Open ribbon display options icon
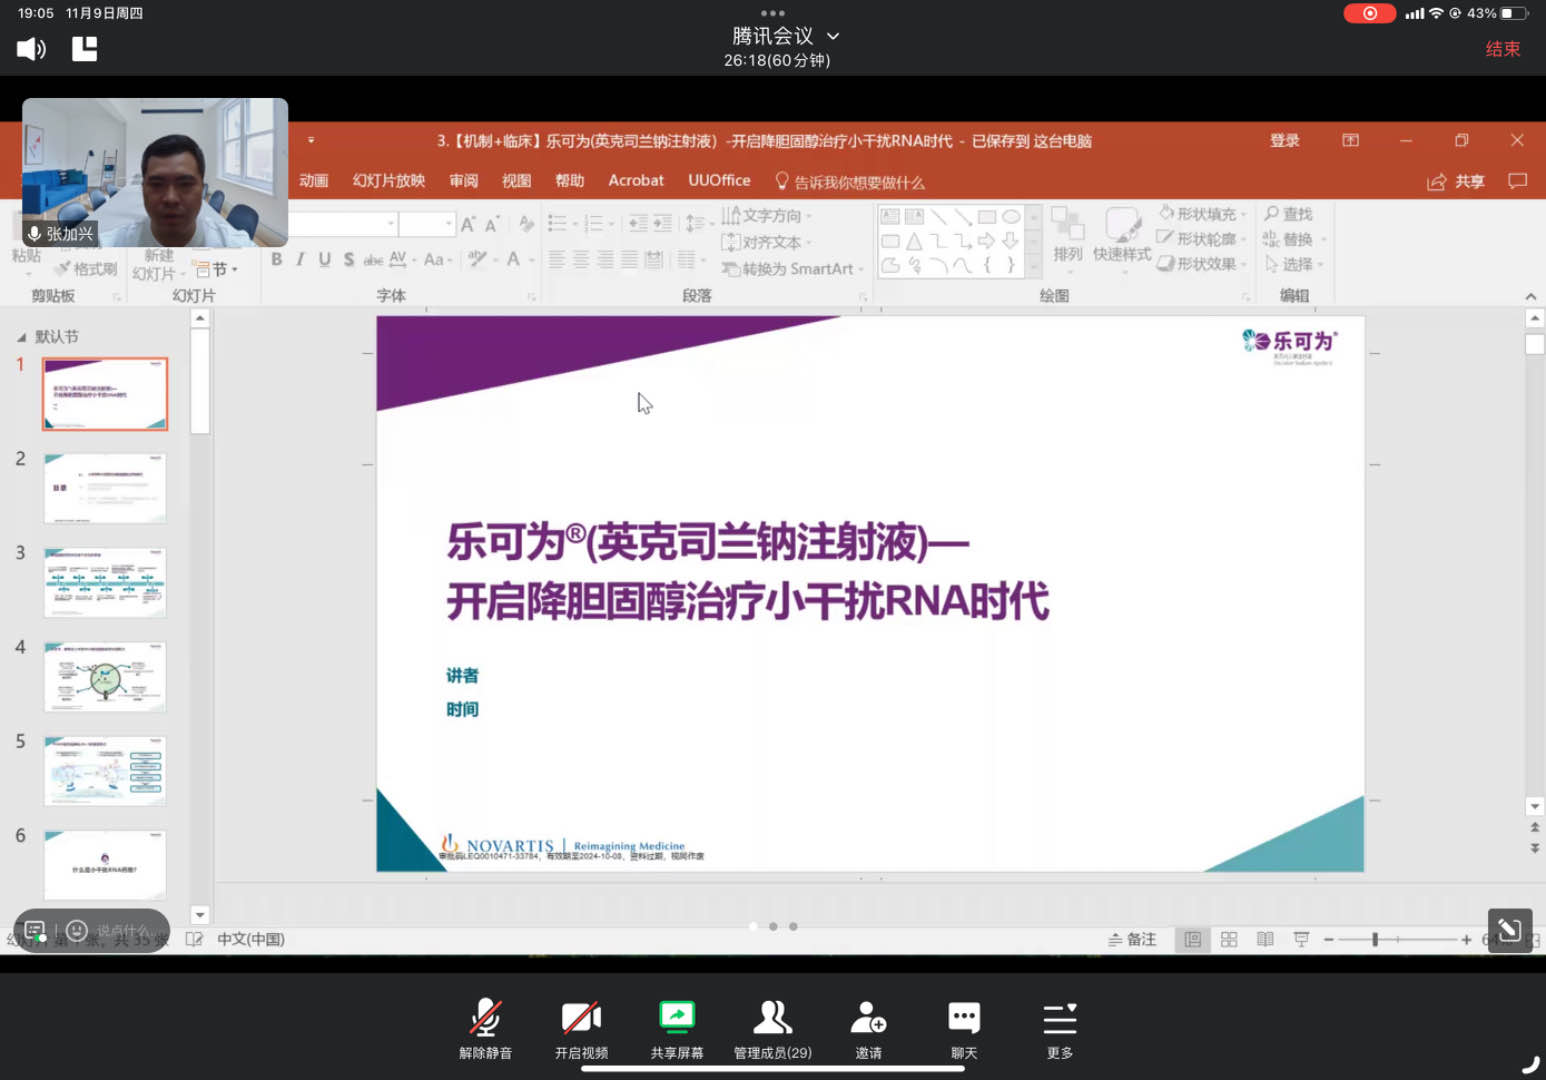Viewport: 1546px width, 1080px height. click(1350, 141)
